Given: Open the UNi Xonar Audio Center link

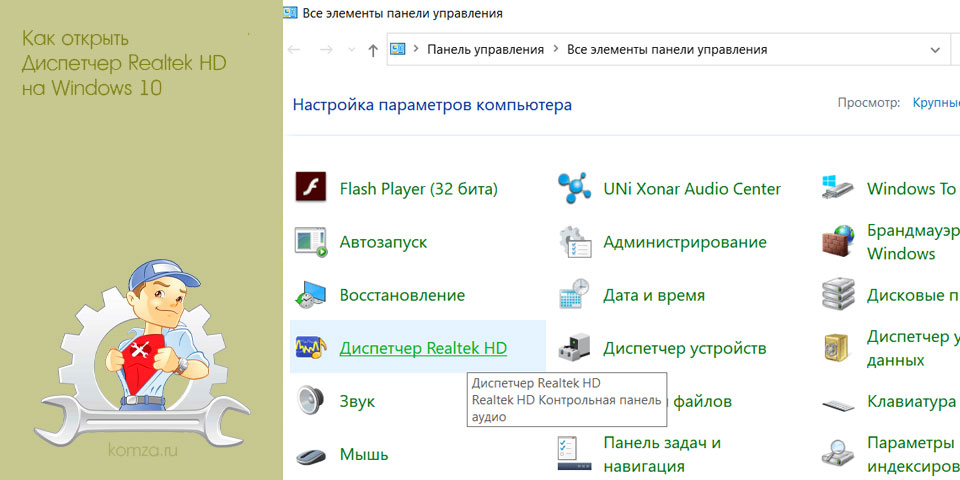Looking at the screenshot, I should click(692, 189).
